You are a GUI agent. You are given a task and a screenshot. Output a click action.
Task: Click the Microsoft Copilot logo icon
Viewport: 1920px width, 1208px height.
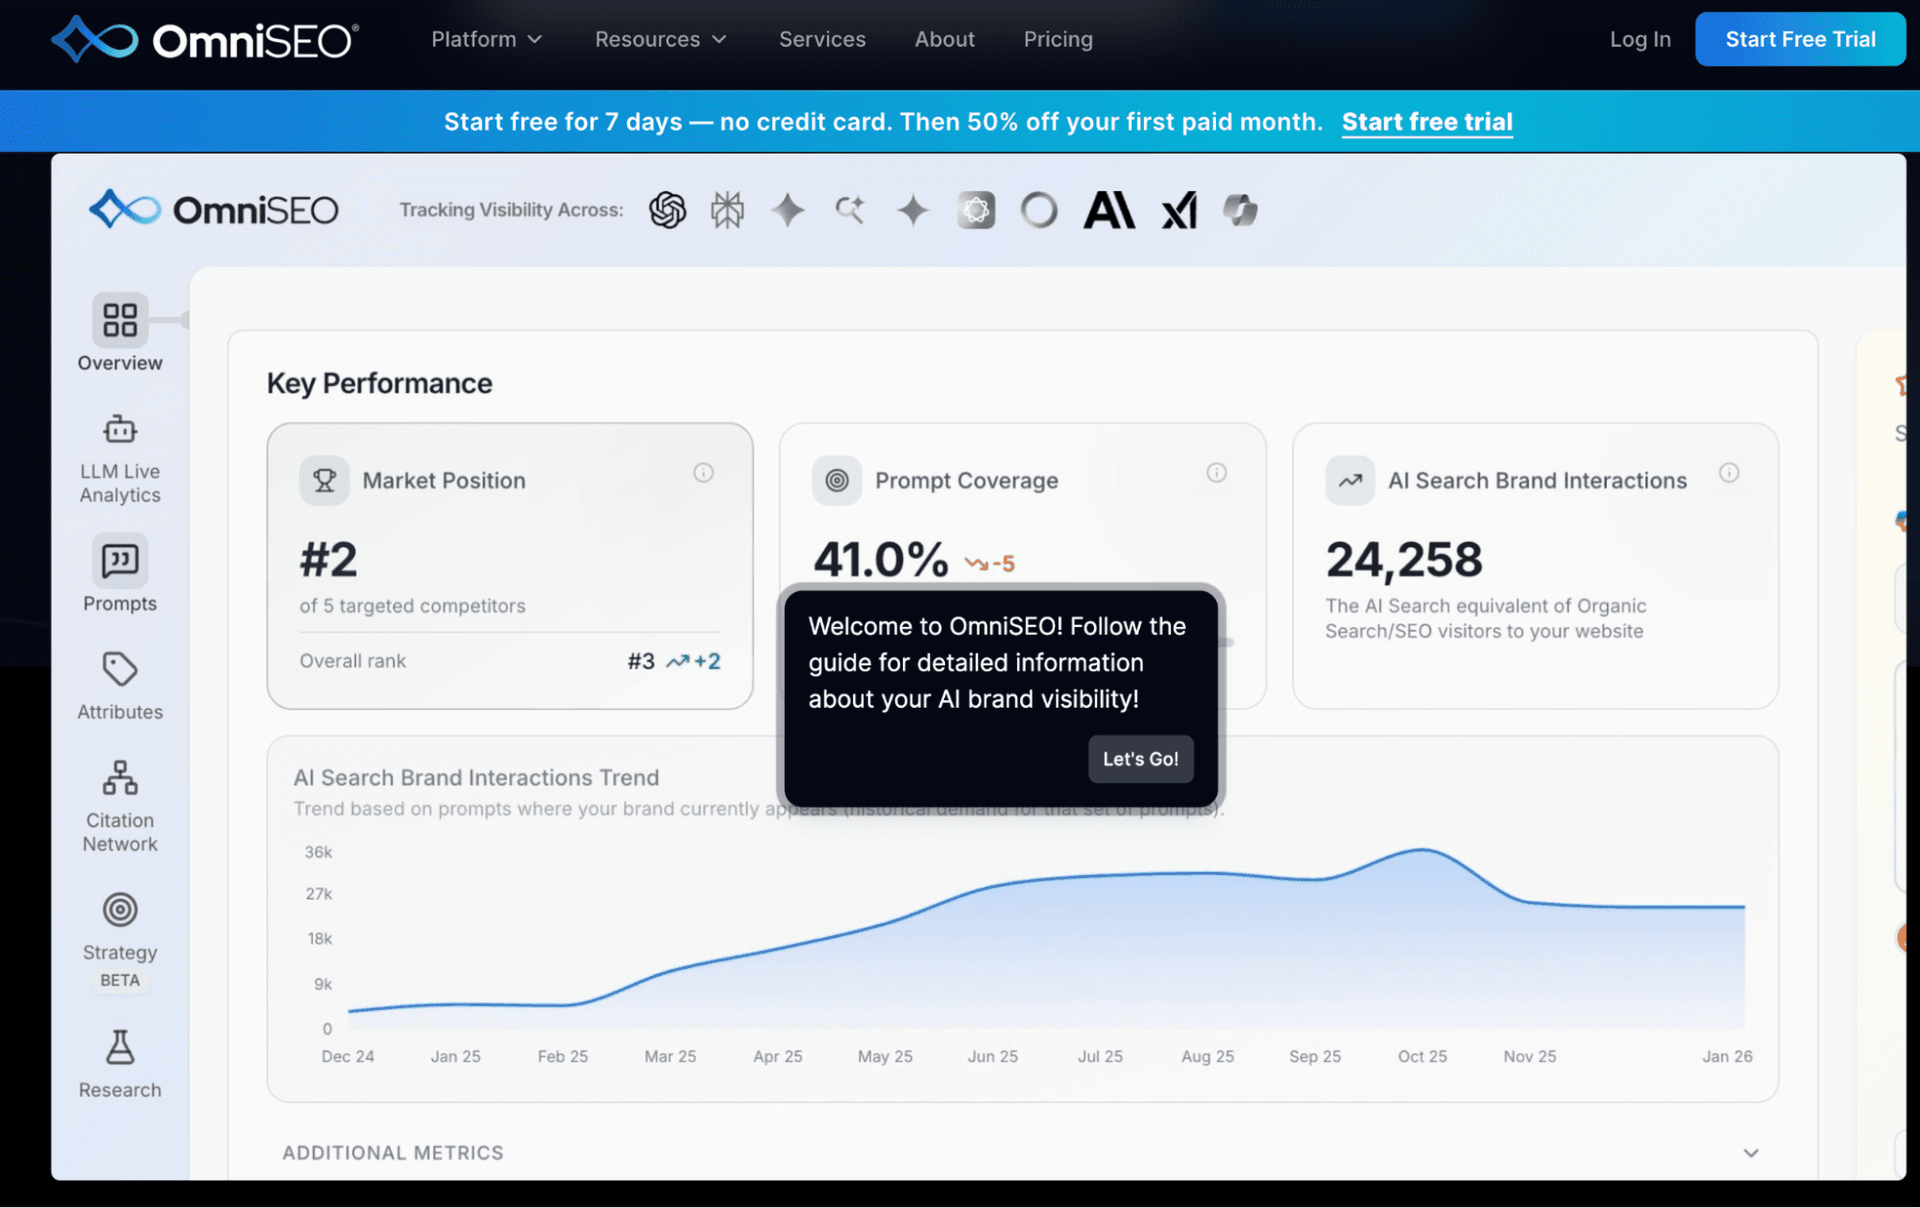1240,210
